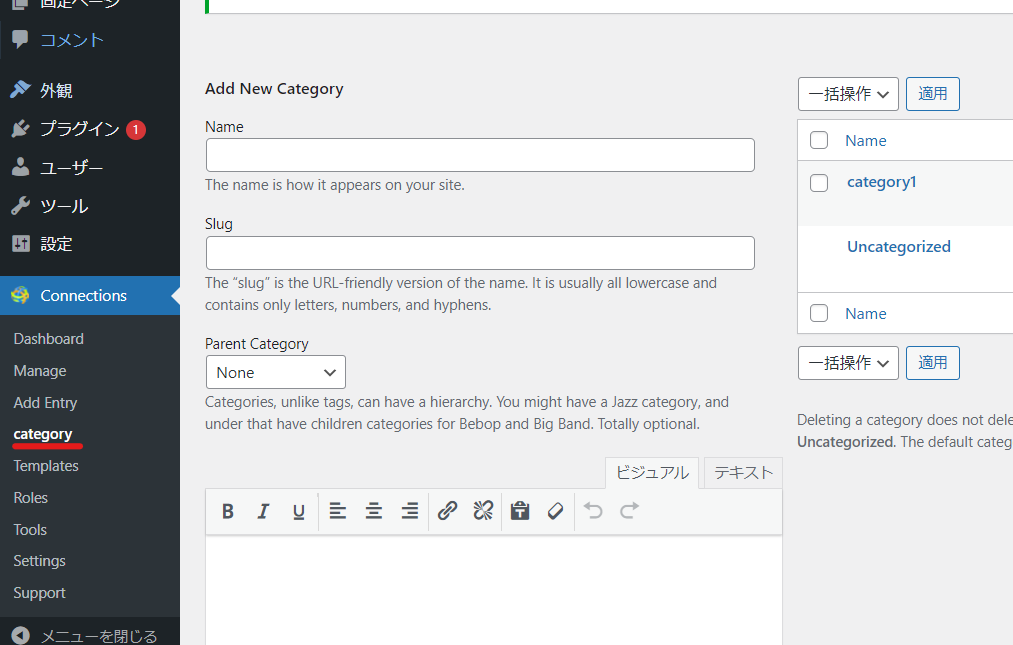Toggle italic text in the editor toolbar

click(263, 511)
